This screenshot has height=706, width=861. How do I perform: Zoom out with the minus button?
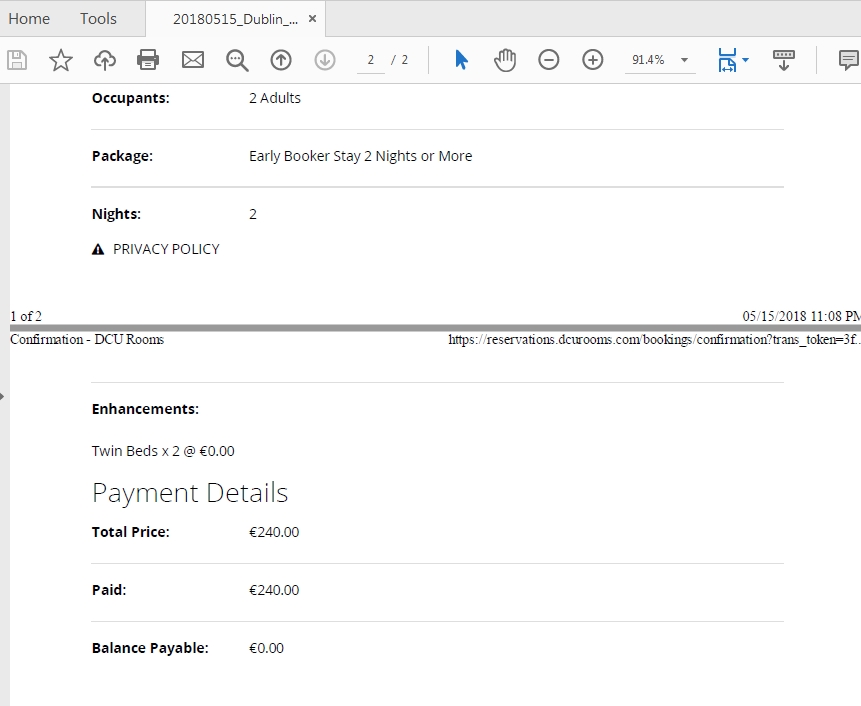549,60
